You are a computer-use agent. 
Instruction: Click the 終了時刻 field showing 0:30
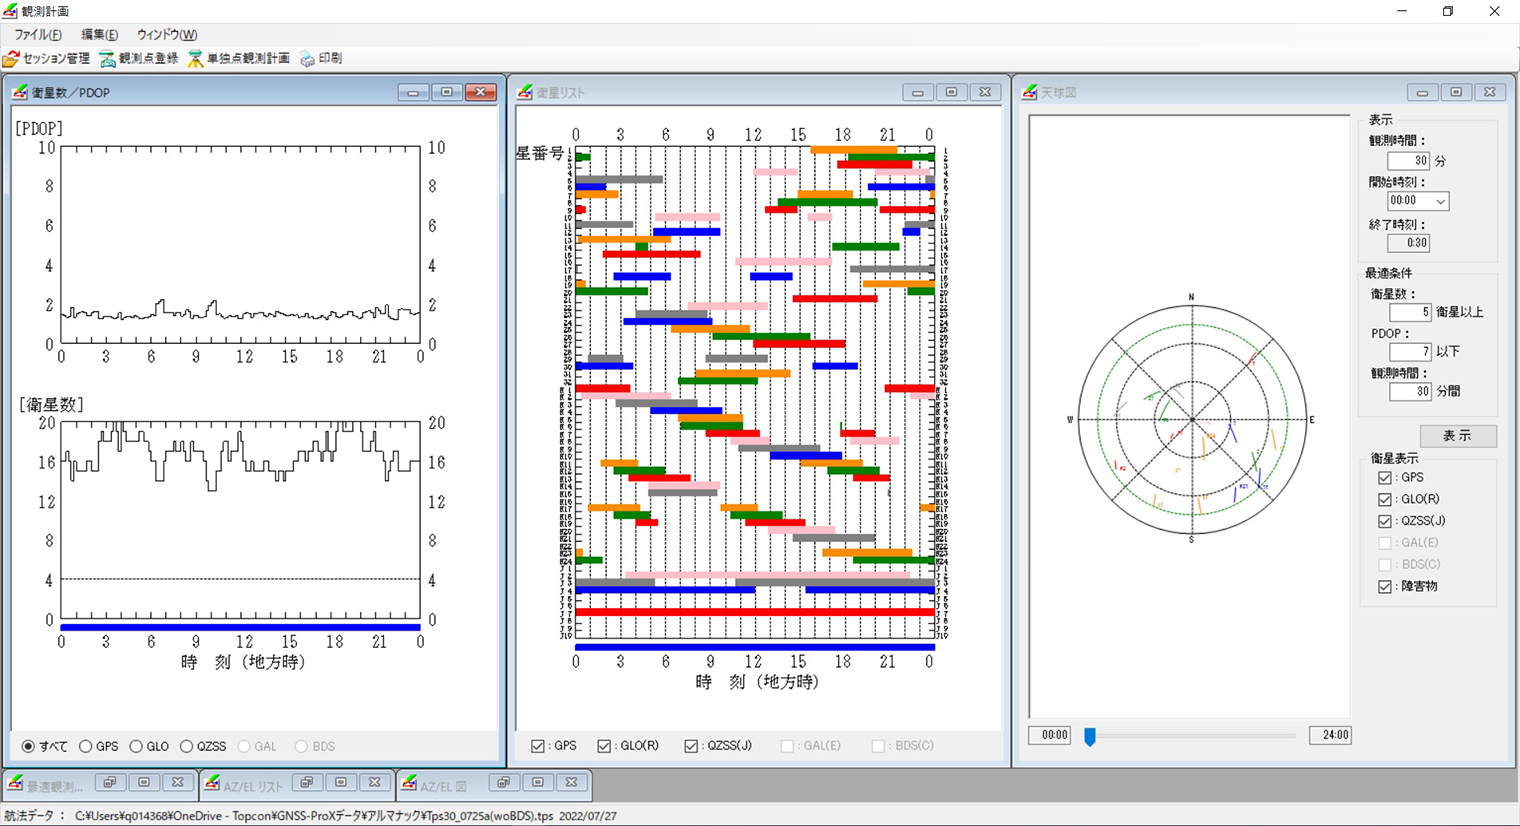click(x=1409, y=243)
